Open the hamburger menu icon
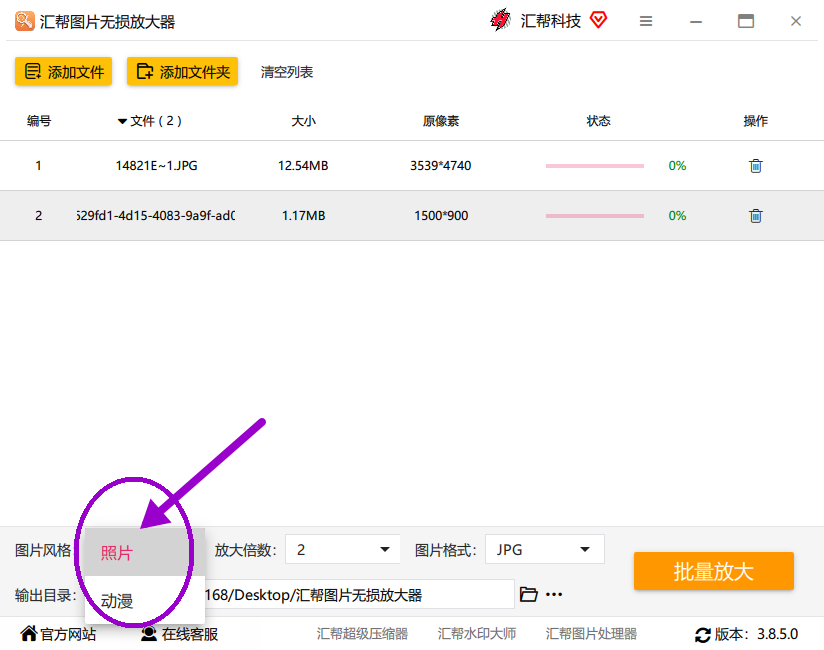 point(646,21)
